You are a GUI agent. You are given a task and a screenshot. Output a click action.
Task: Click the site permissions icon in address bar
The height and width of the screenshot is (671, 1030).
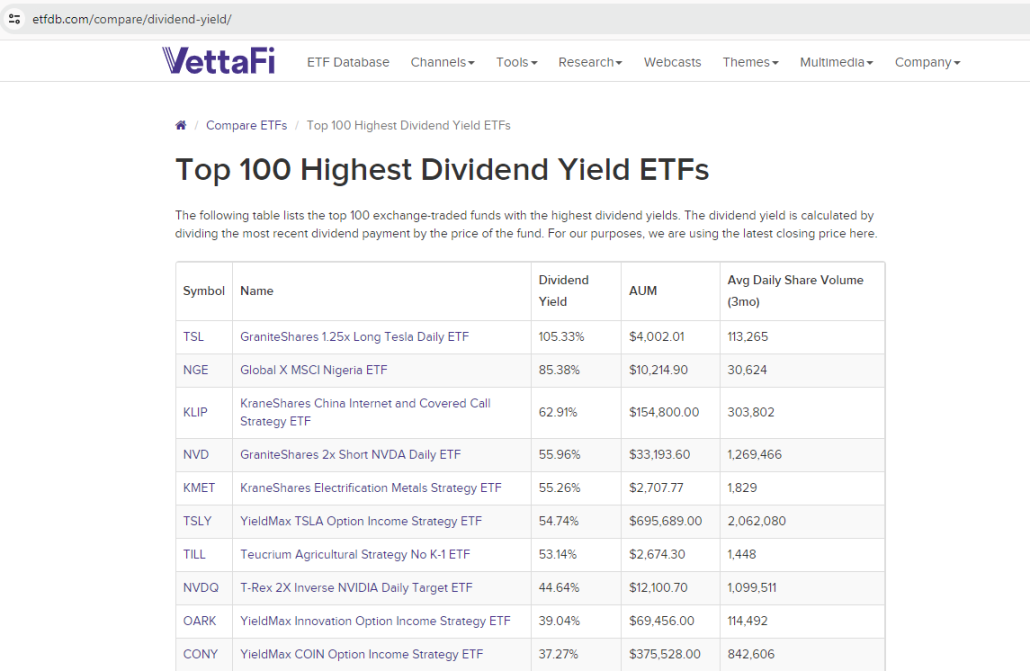14,17
